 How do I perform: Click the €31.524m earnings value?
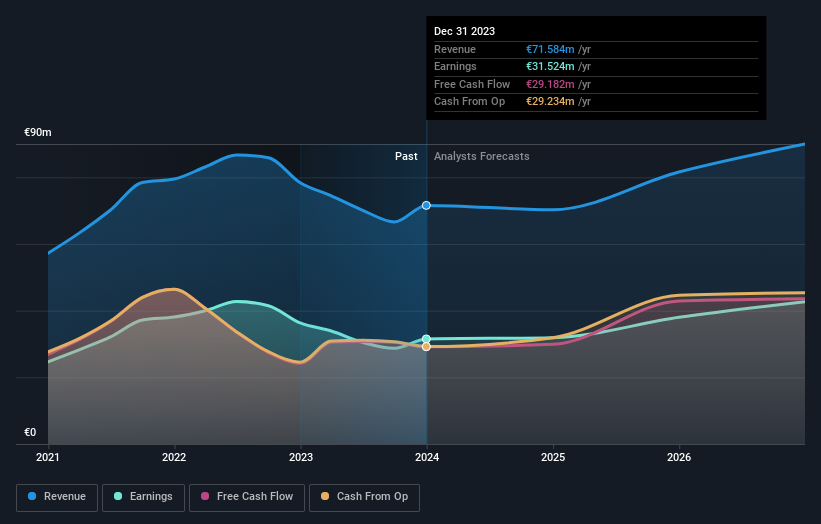[x=550, y=66]
